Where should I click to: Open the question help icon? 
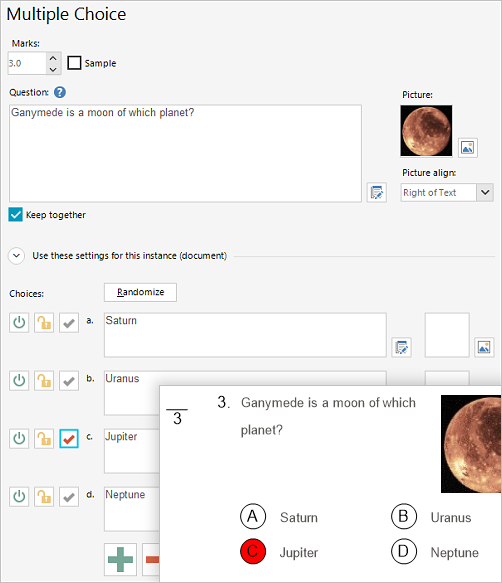point(59,92)
